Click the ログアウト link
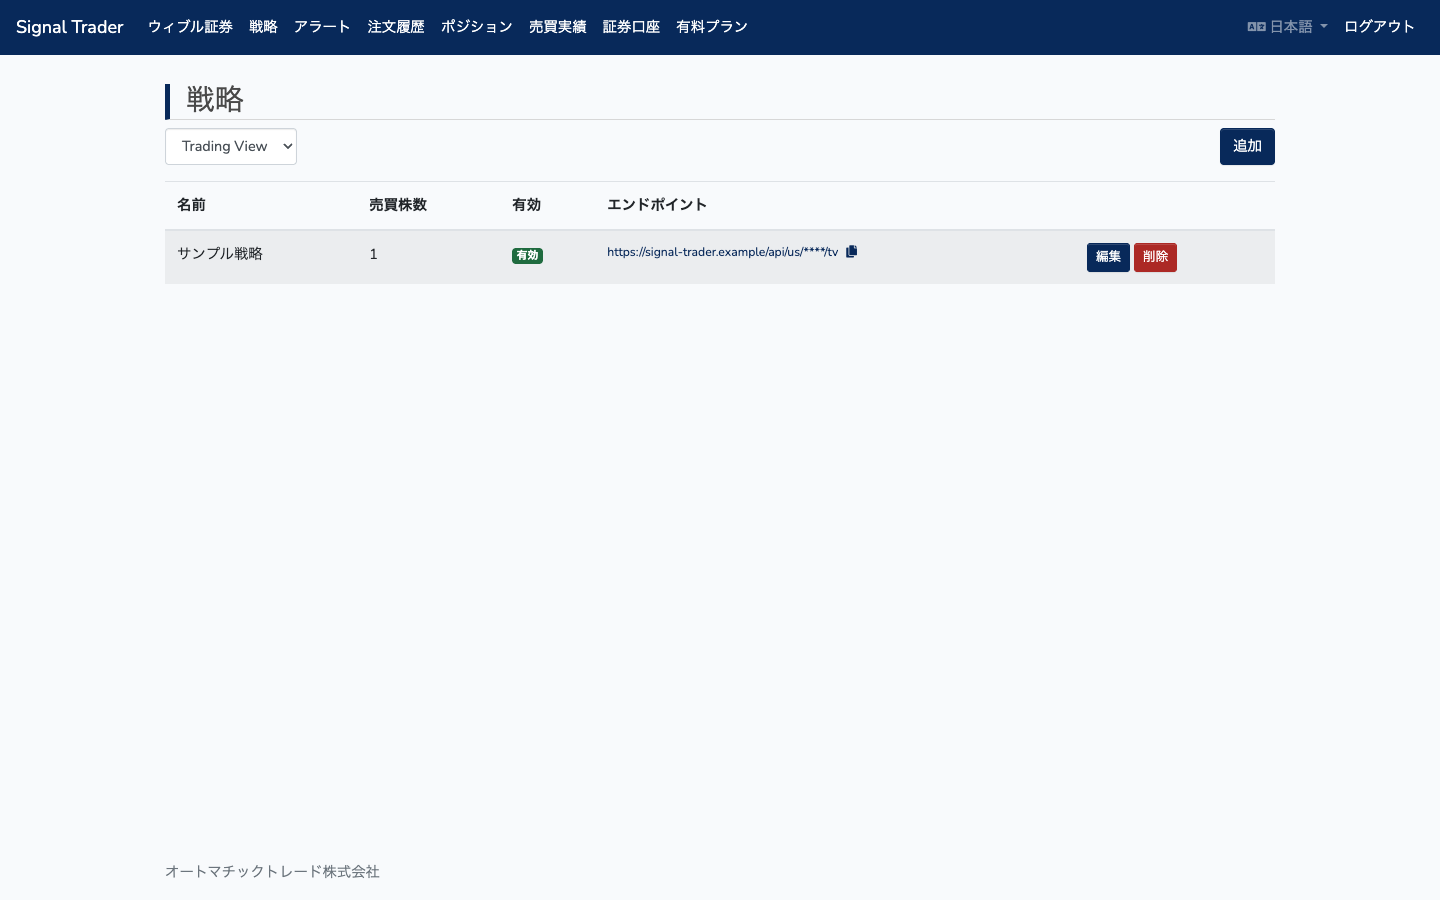This screenshot has height=900, width=1440. coord(1379,27)
